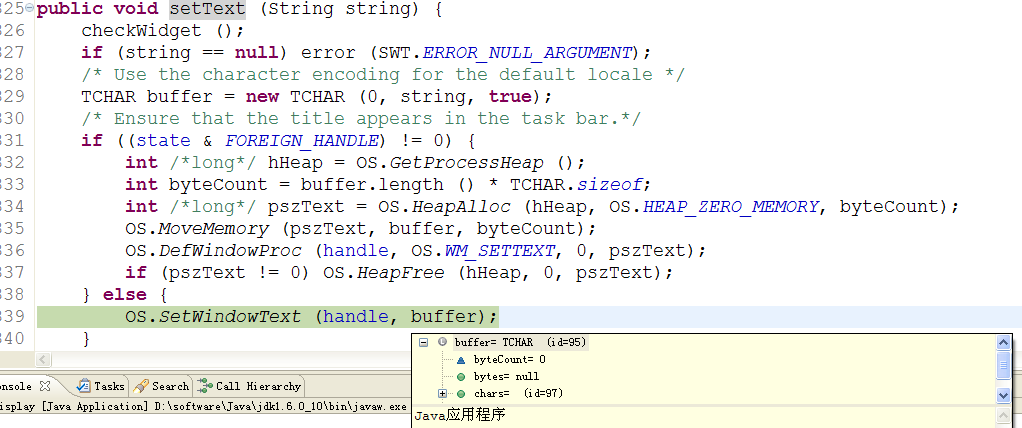Click the TCHAR.sizeof field reference
This screenshot has width=1022, height=428.
tap(576, 184)
